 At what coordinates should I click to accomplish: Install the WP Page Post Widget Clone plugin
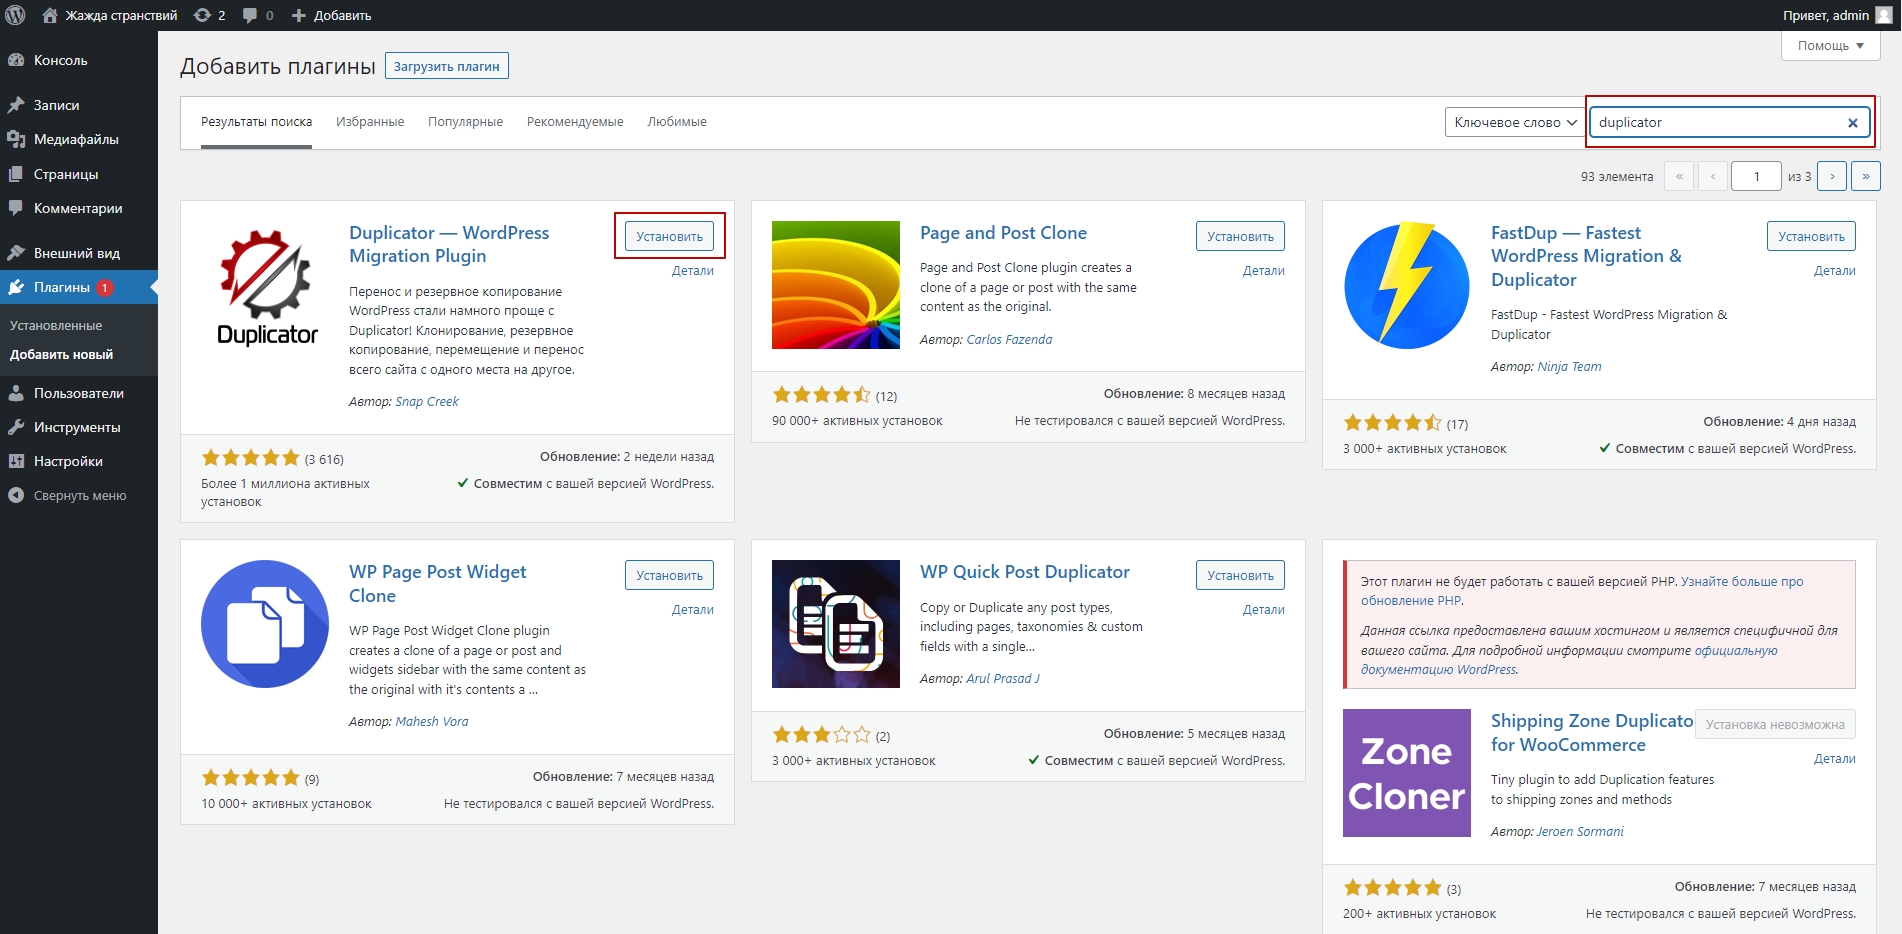tap(669, 575)
